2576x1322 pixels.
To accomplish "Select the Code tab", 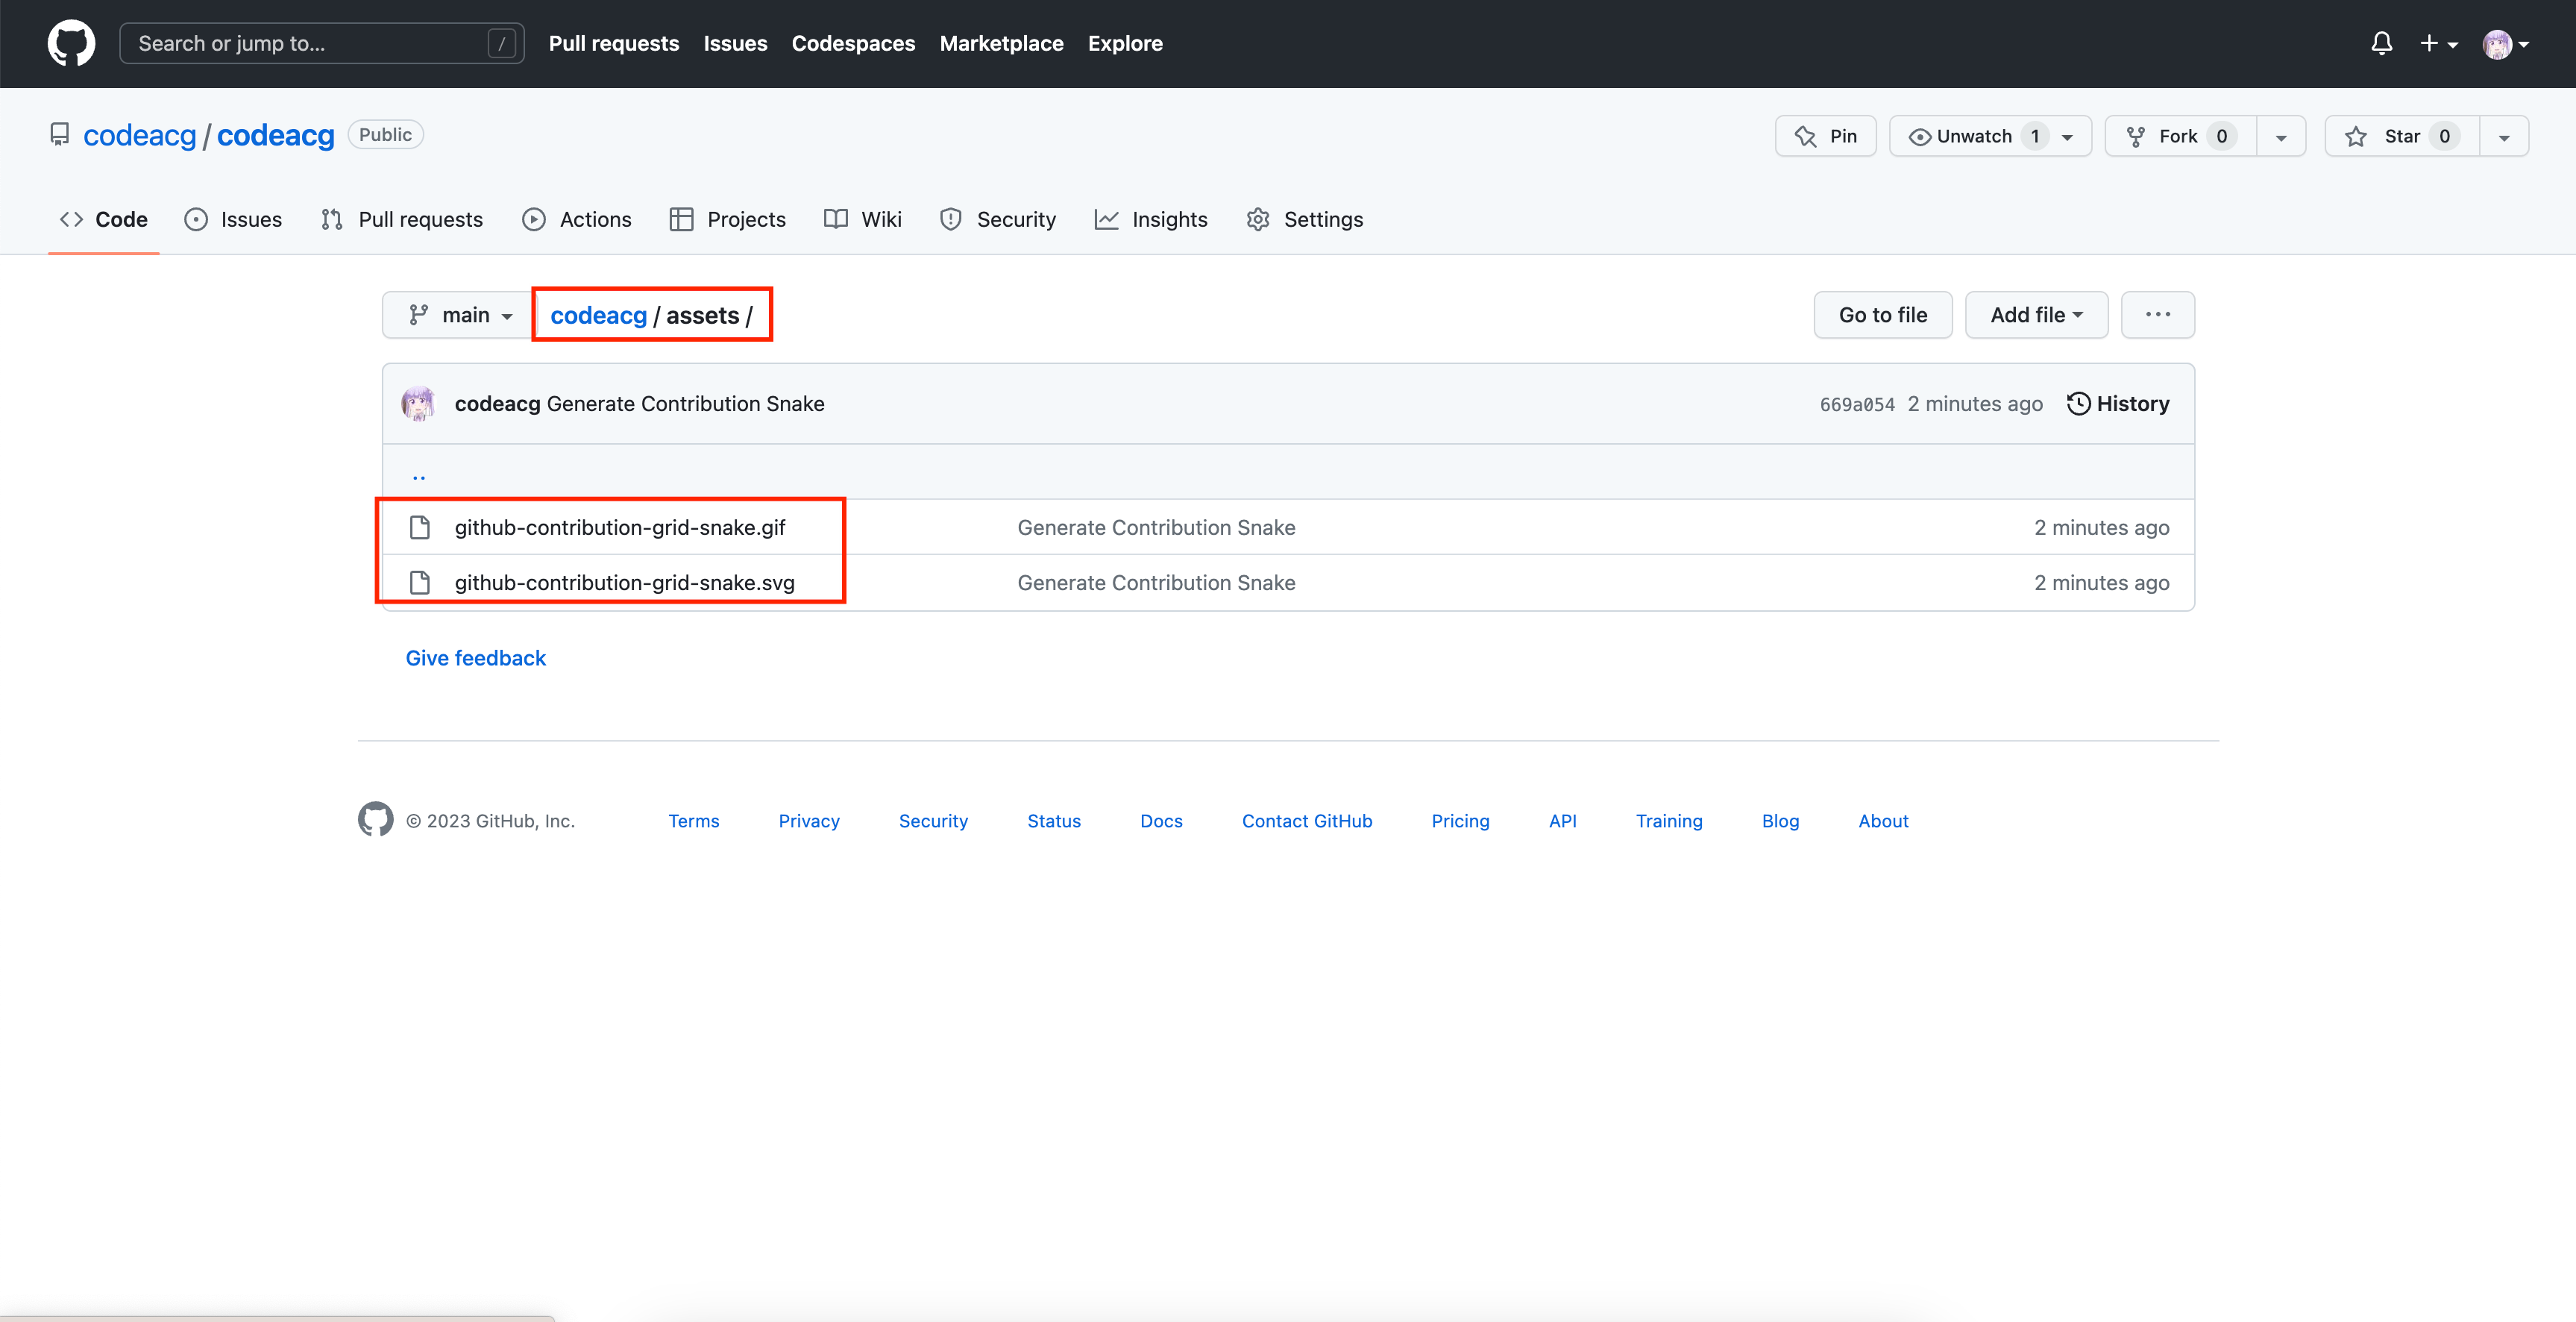I will pos(104,219).
